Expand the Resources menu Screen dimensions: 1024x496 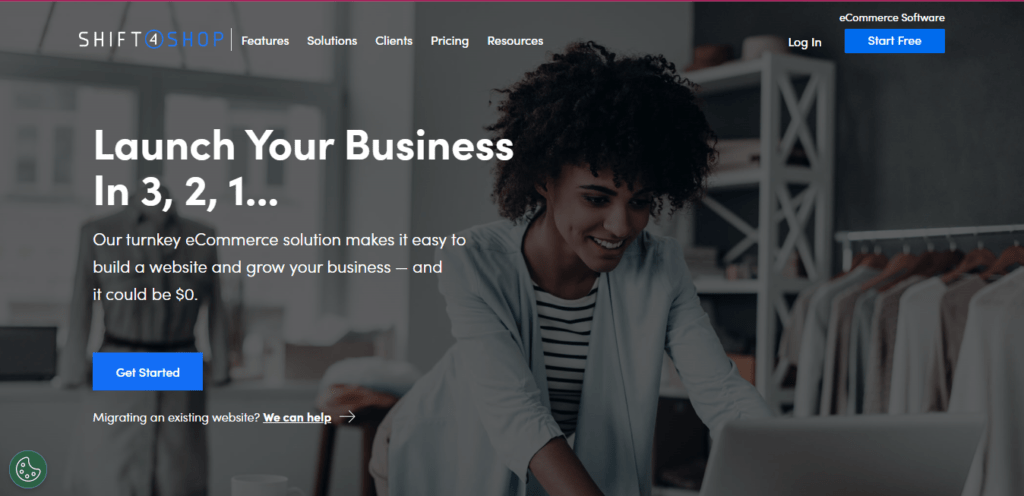pos(515,40)
